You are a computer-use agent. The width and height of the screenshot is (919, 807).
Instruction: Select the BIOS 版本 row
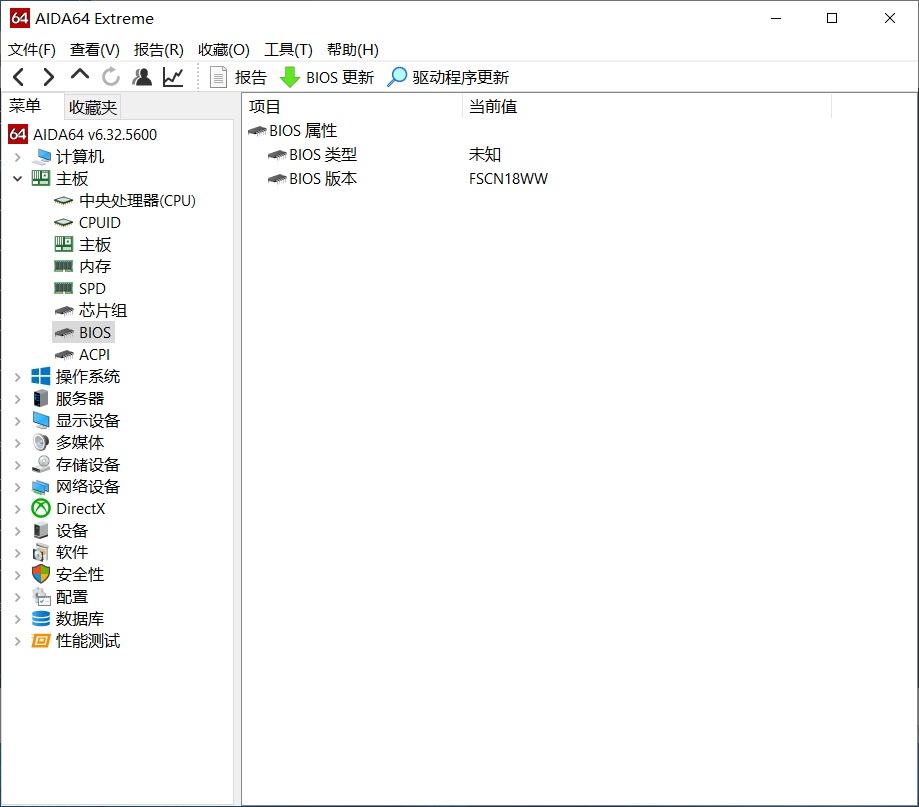[323, 179]
